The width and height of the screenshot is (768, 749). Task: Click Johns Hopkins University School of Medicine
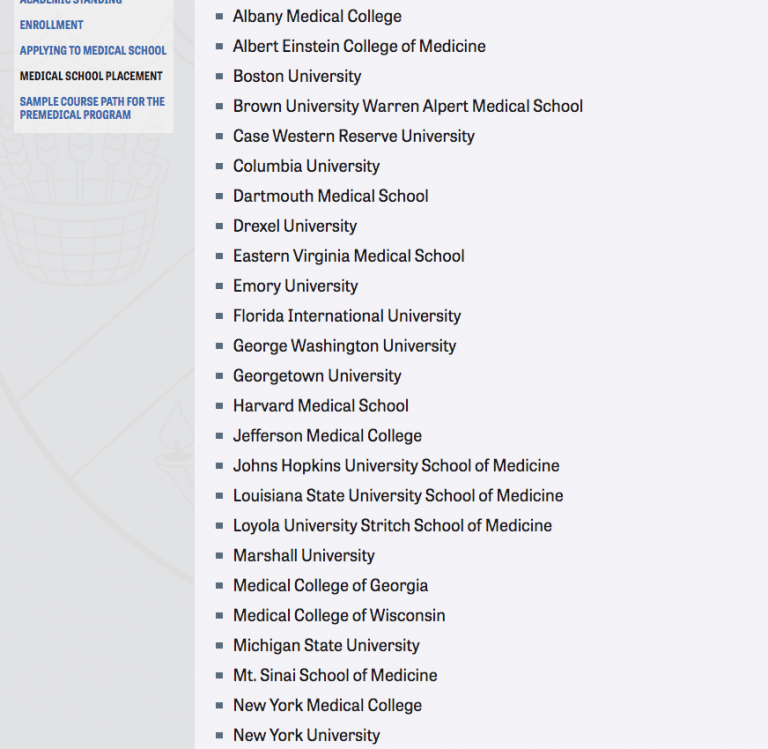[x=396, y=465]
